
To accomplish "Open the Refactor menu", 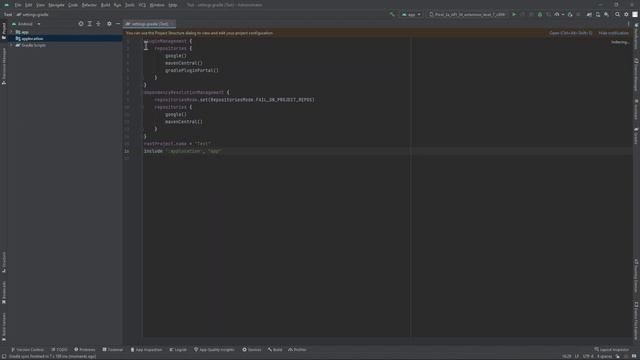I will coord(89,5).
